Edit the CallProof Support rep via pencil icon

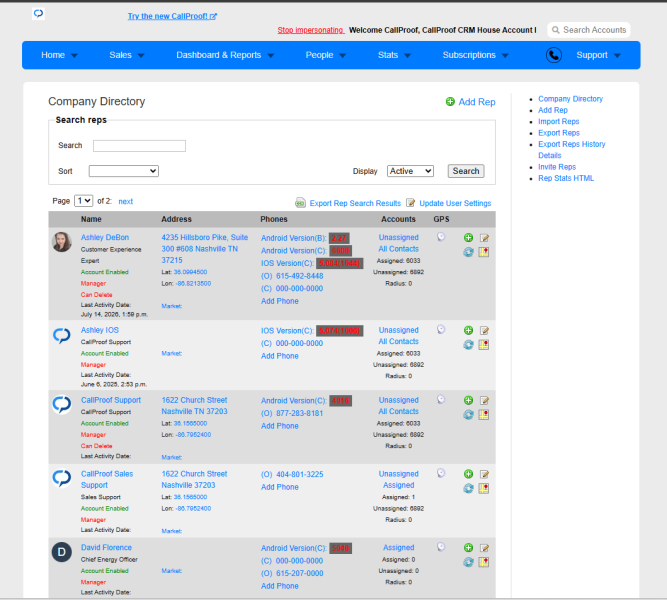click(x=484, y=400)
